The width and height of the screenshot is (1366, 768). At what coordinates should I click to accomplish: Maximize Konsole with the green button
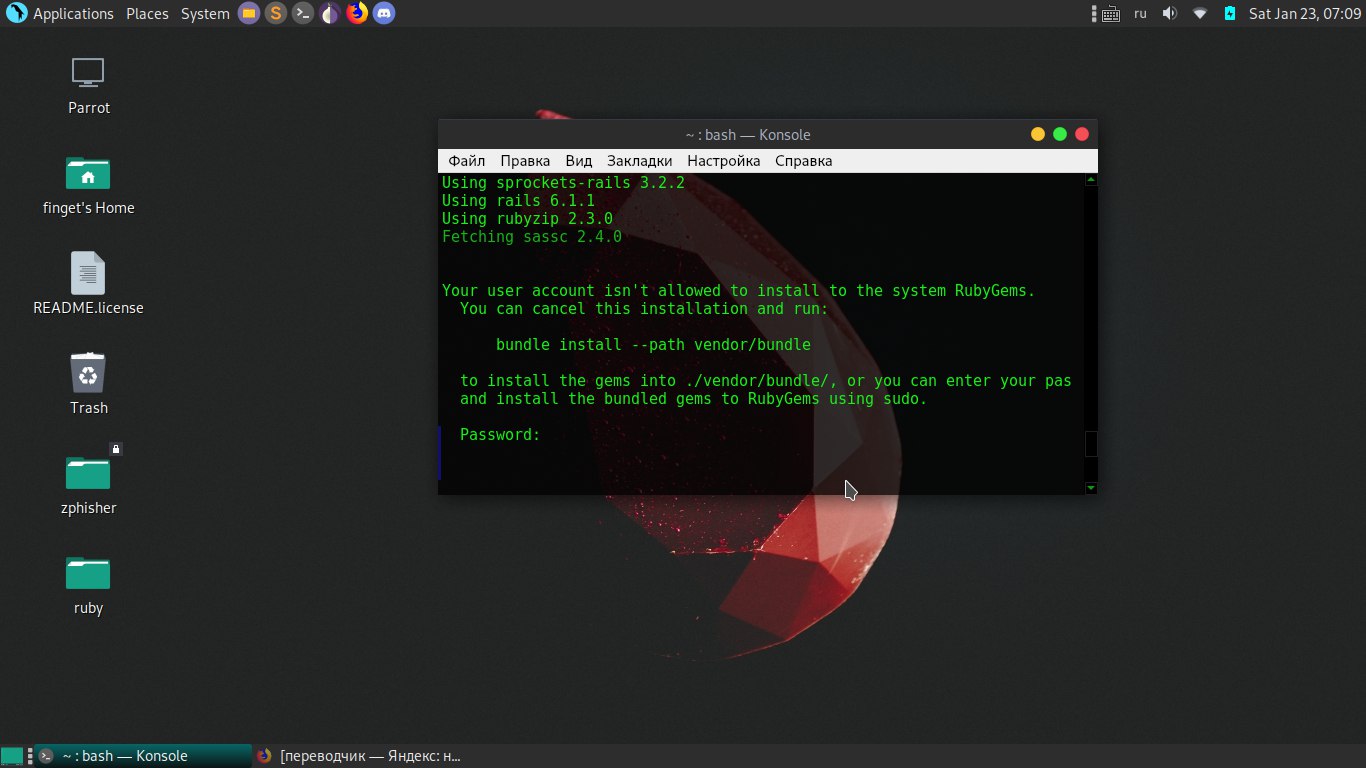(x=1060, y=134)
